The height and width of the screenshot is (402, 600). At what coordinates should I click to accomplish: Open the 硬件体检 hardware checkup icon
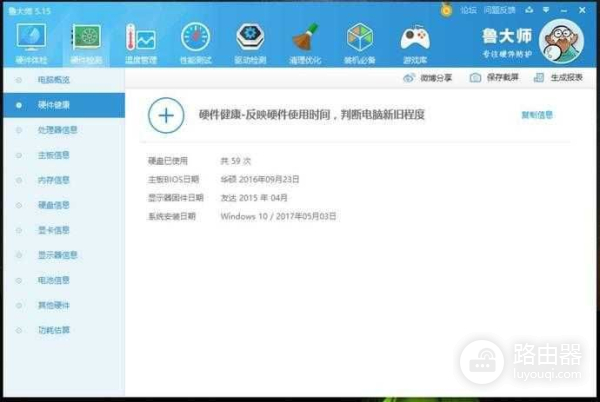[x=32, y=40]
